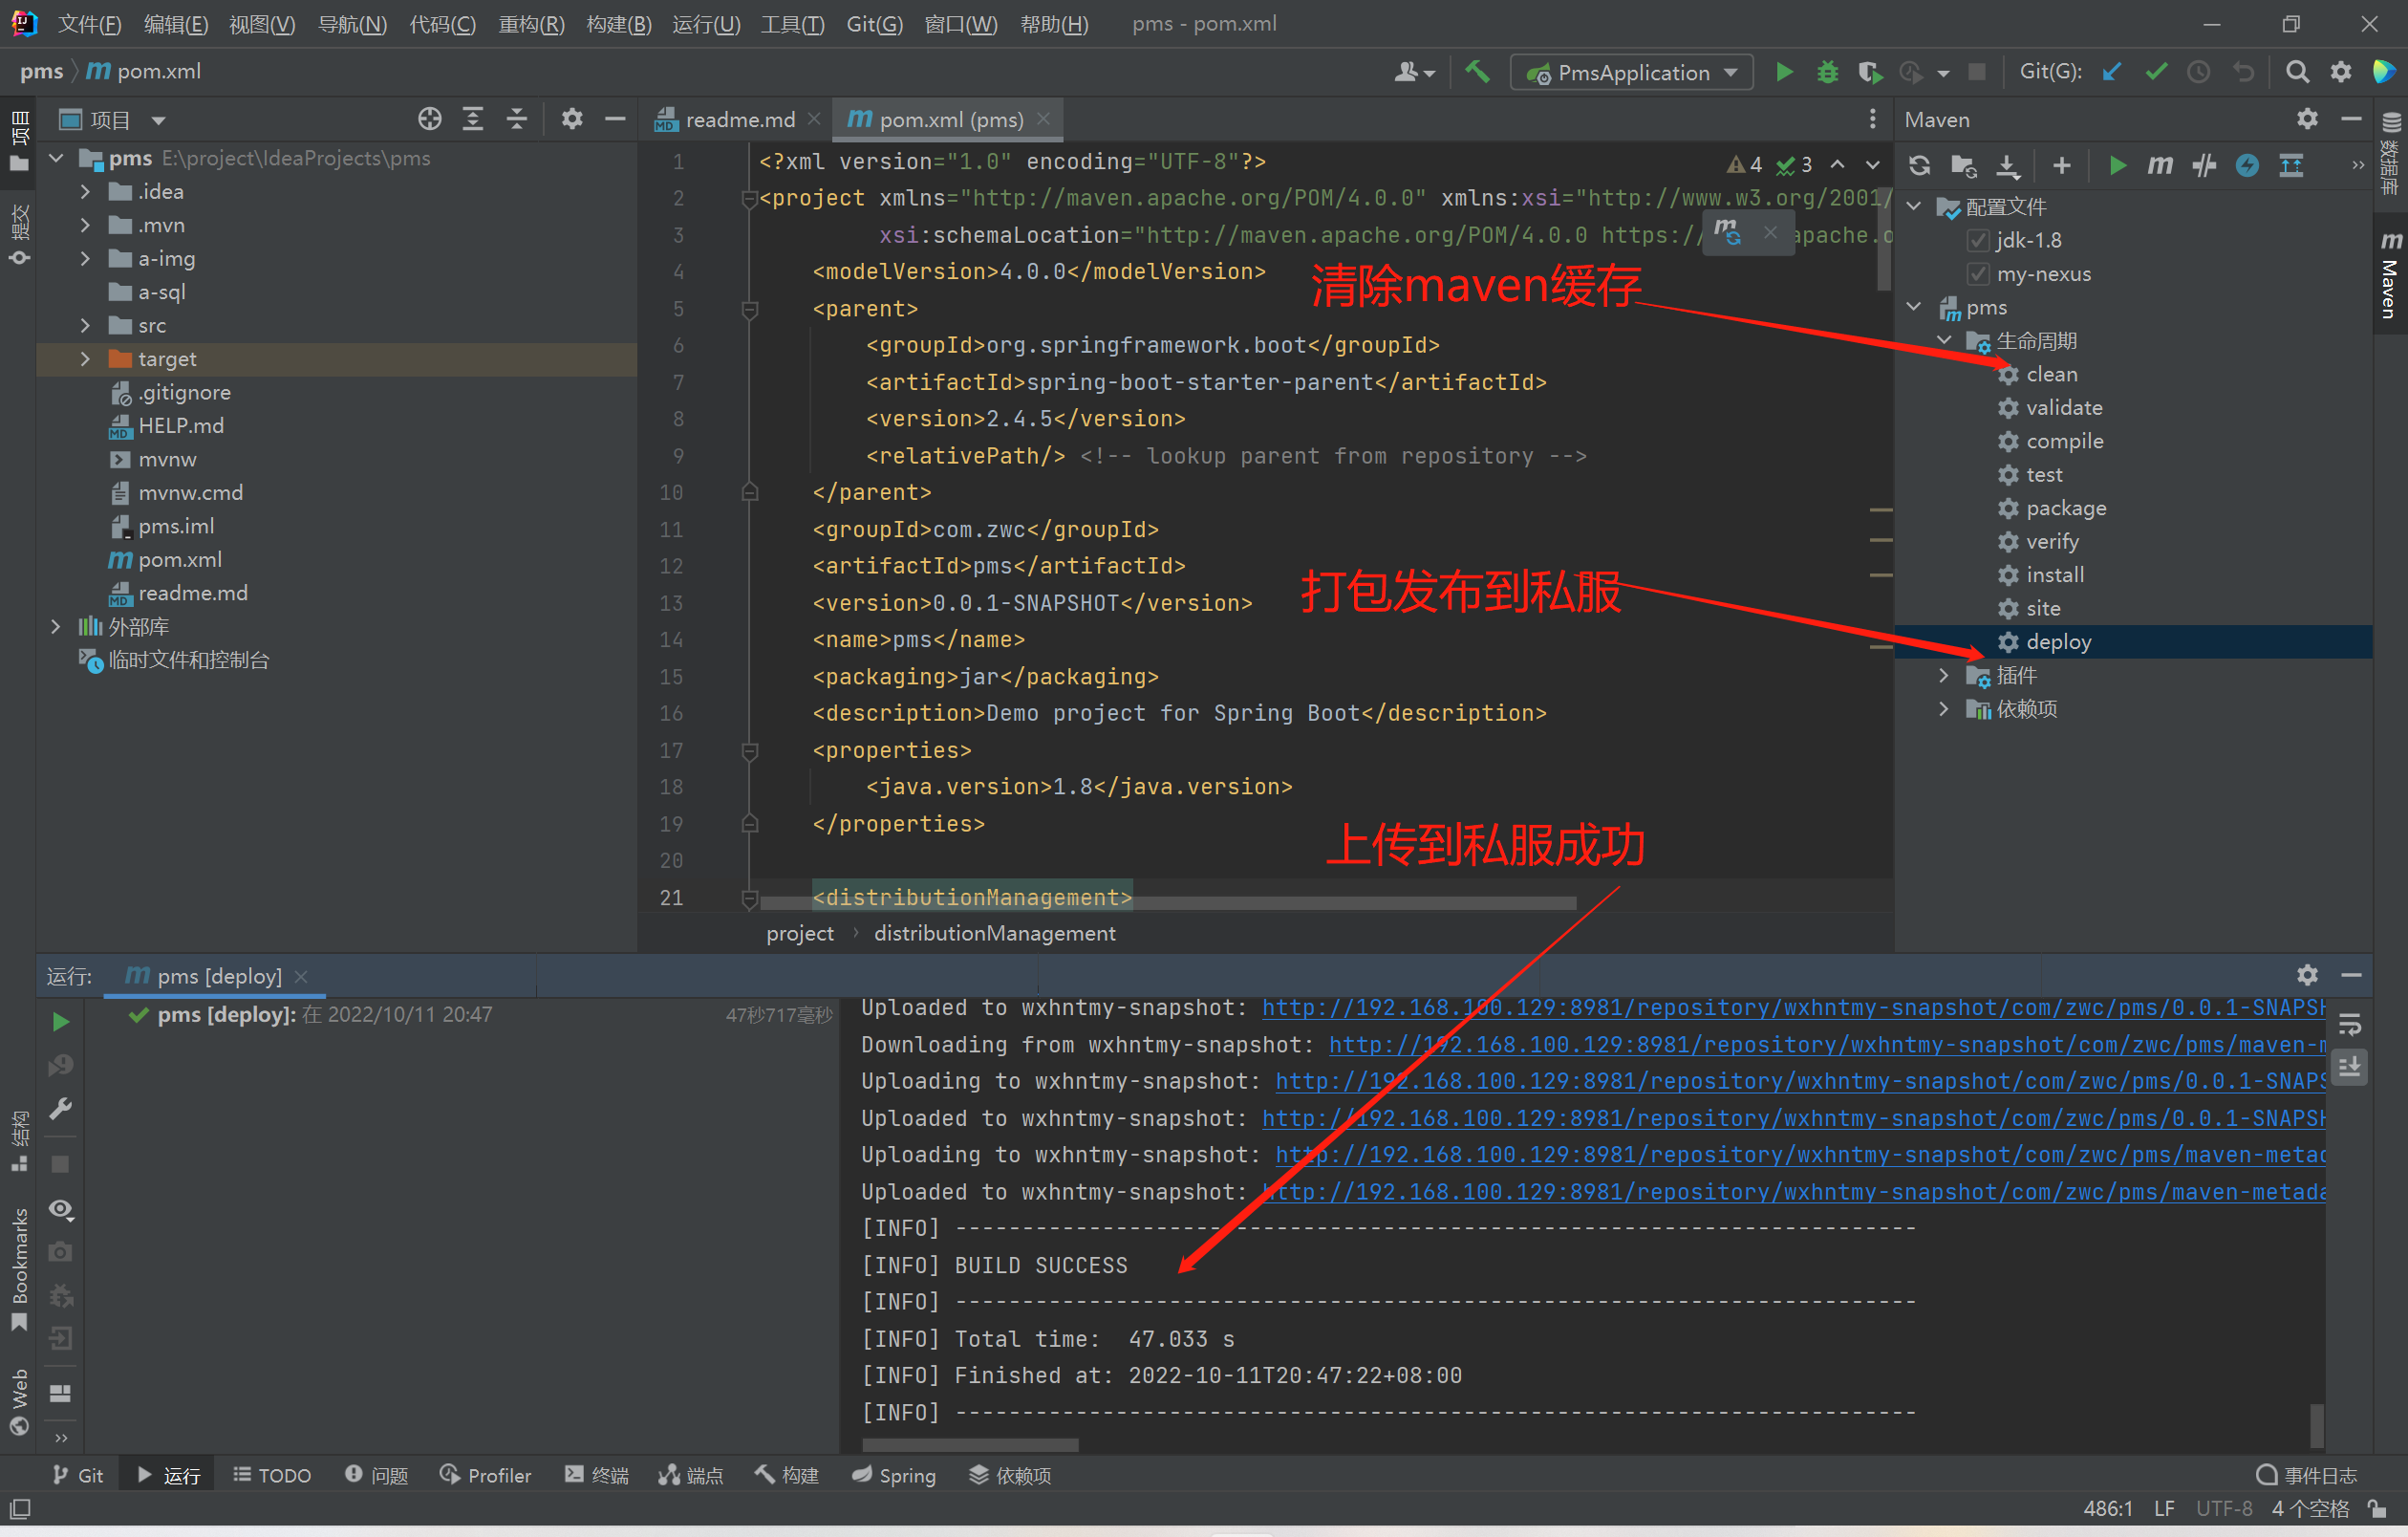The height and width of the screenshot is (1537, 2408).
Task: Select clean lifecycle goal
Action: 2051,374
